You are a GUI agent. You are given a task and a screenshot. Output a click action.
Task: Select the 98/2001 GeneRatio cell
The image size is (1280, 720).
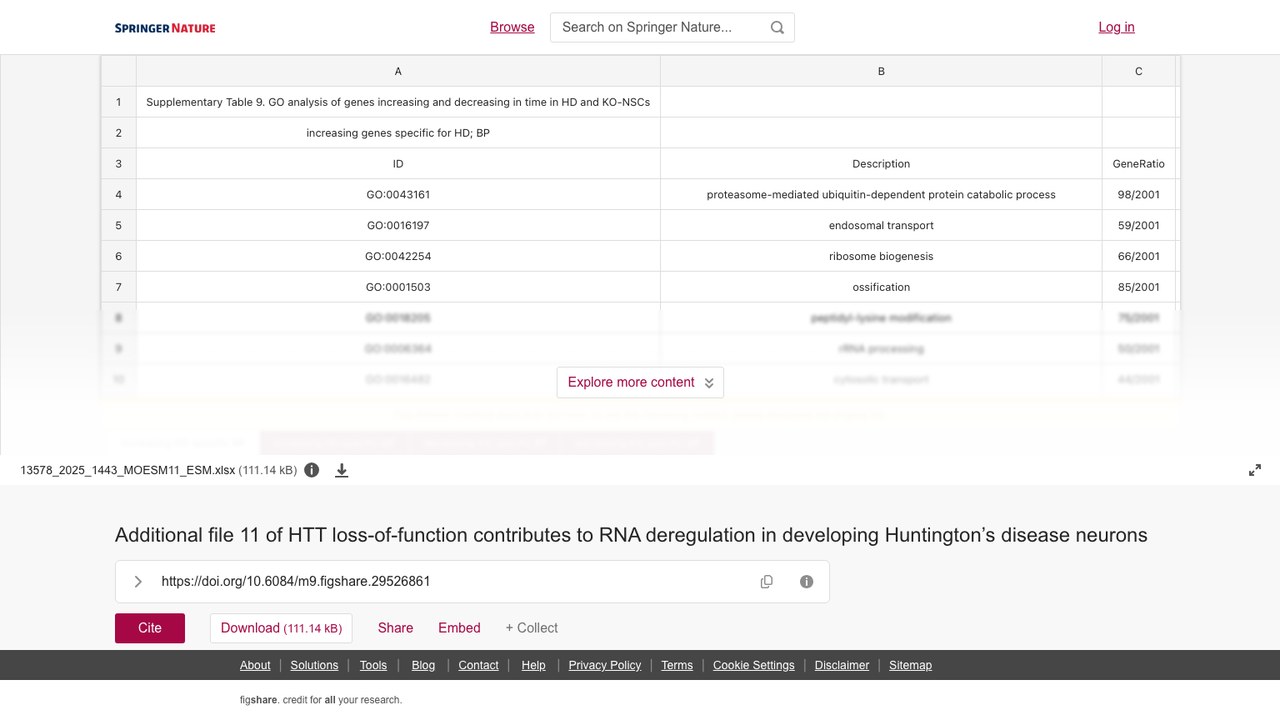click(x=1139, y=195)
